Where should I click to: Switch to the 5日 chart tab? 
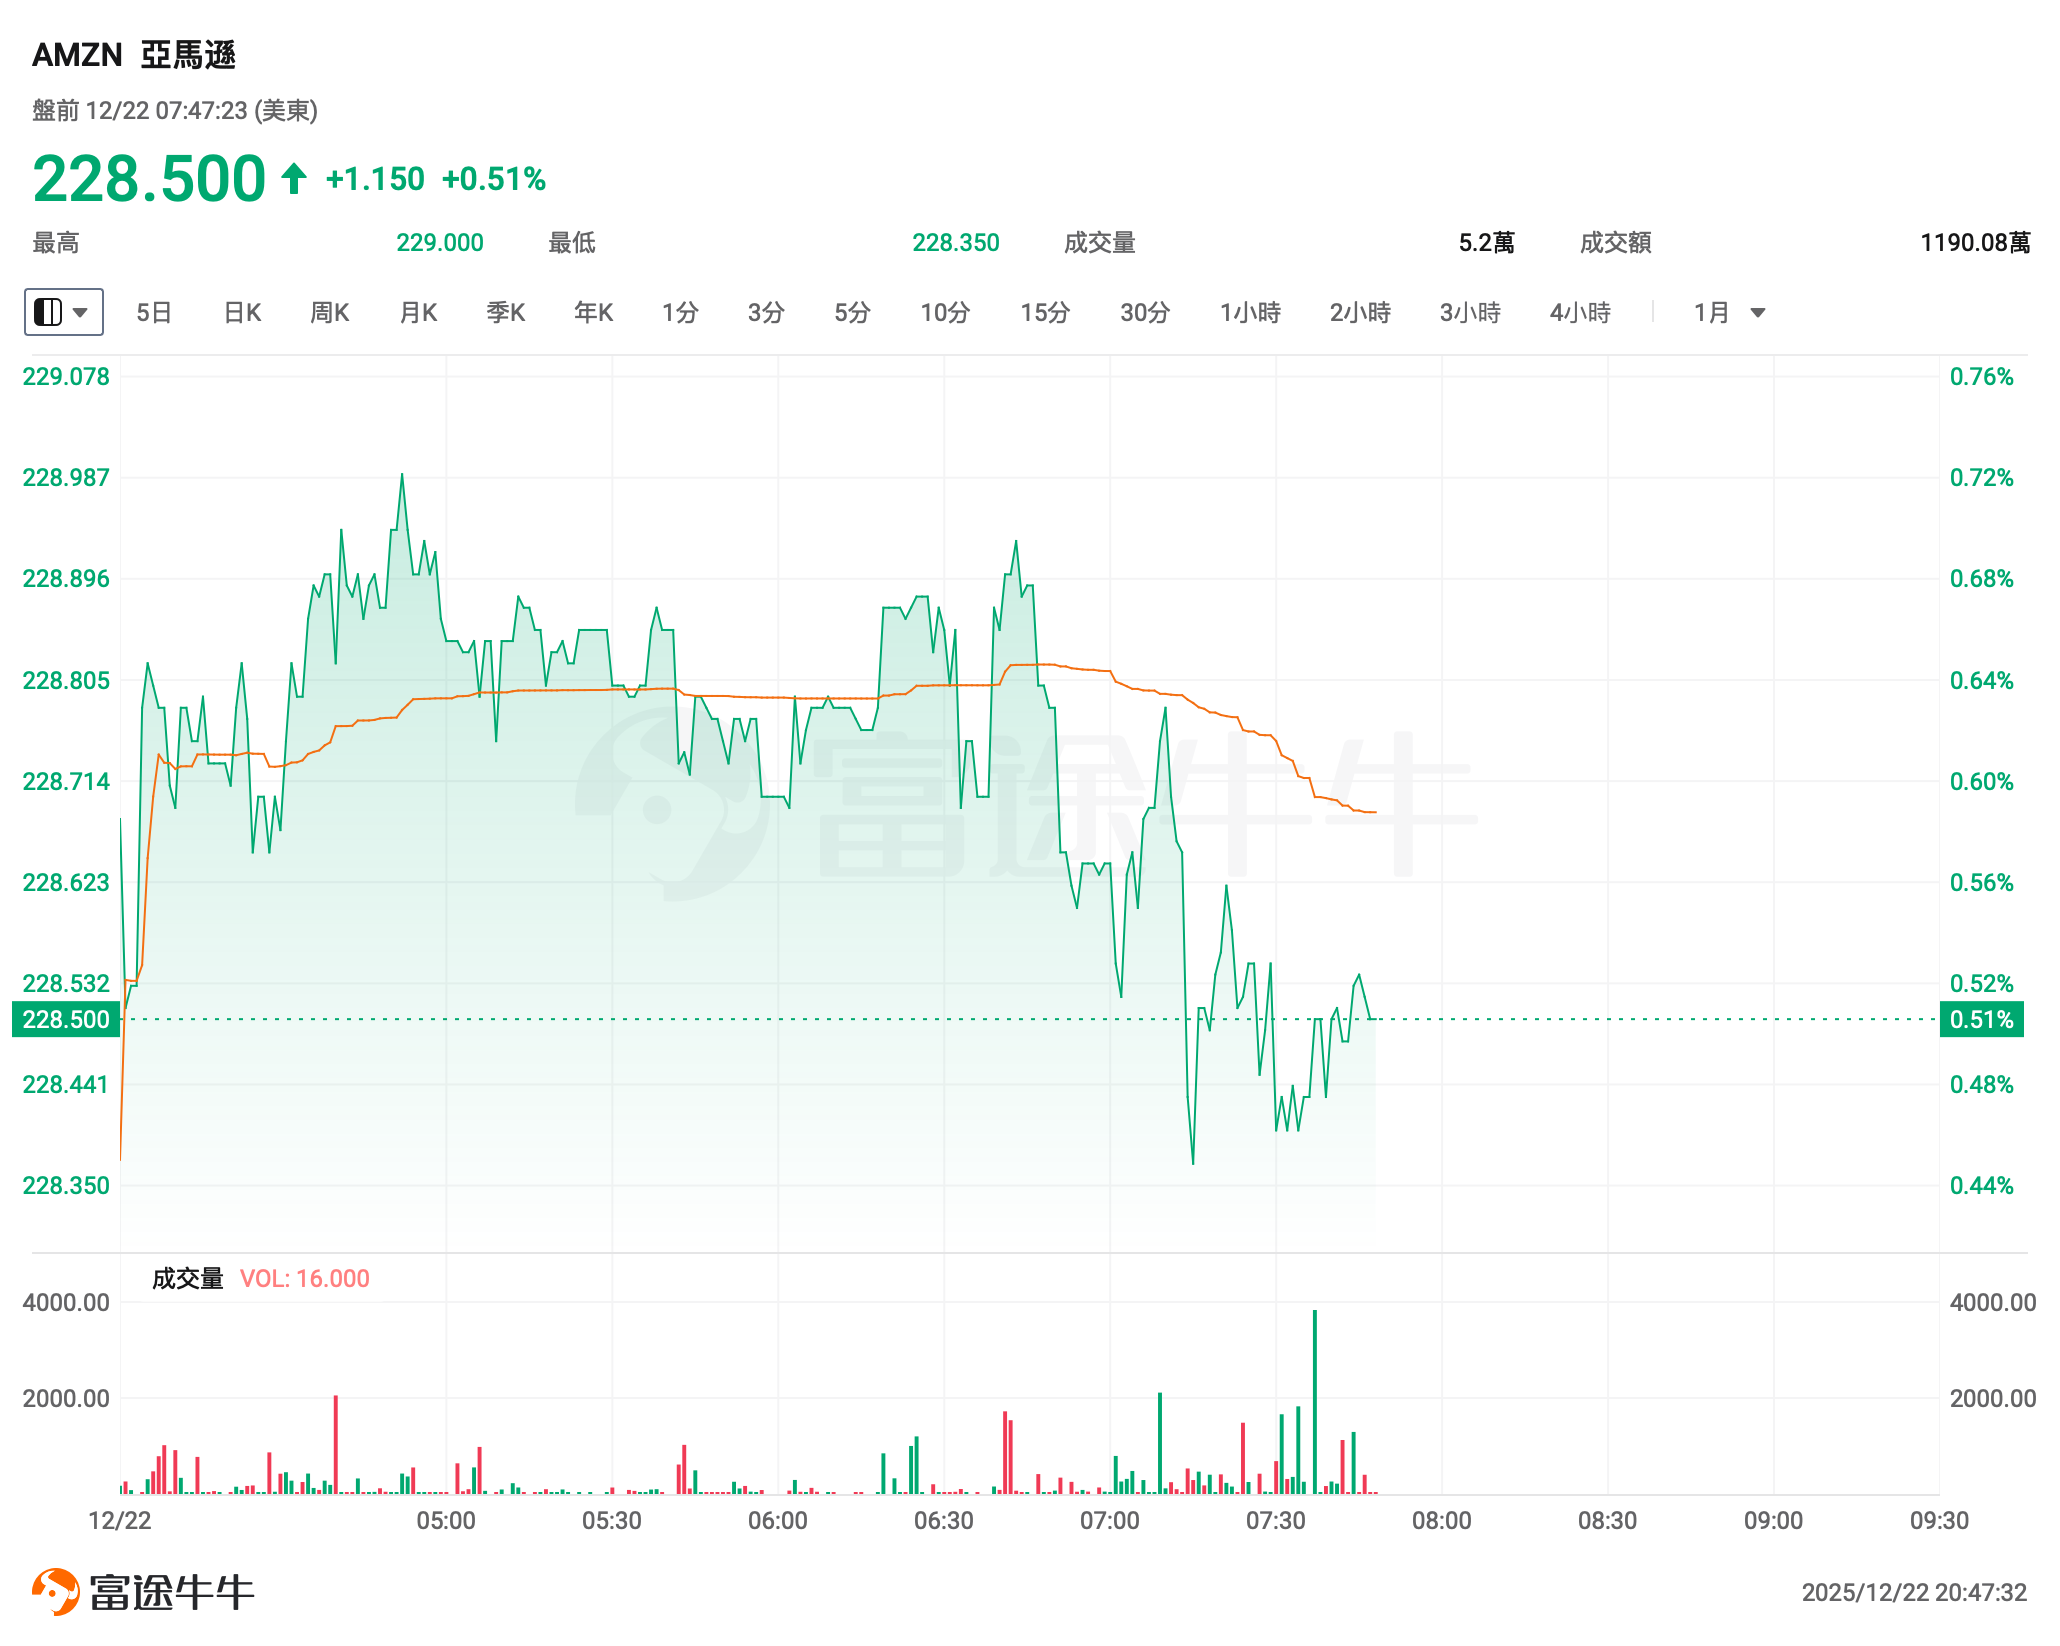pos(154,313)
